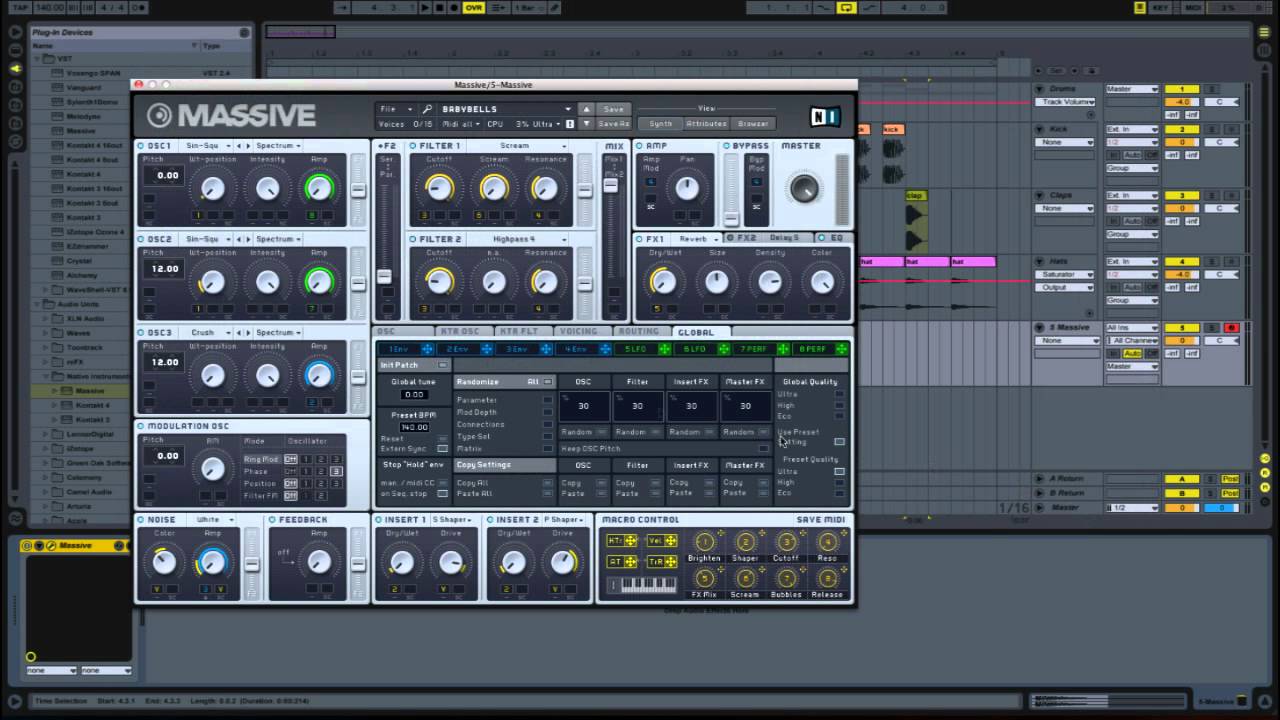The image size is (1280, 720).
Task: Open the Massive File menu dropdown
Action: 394,109
